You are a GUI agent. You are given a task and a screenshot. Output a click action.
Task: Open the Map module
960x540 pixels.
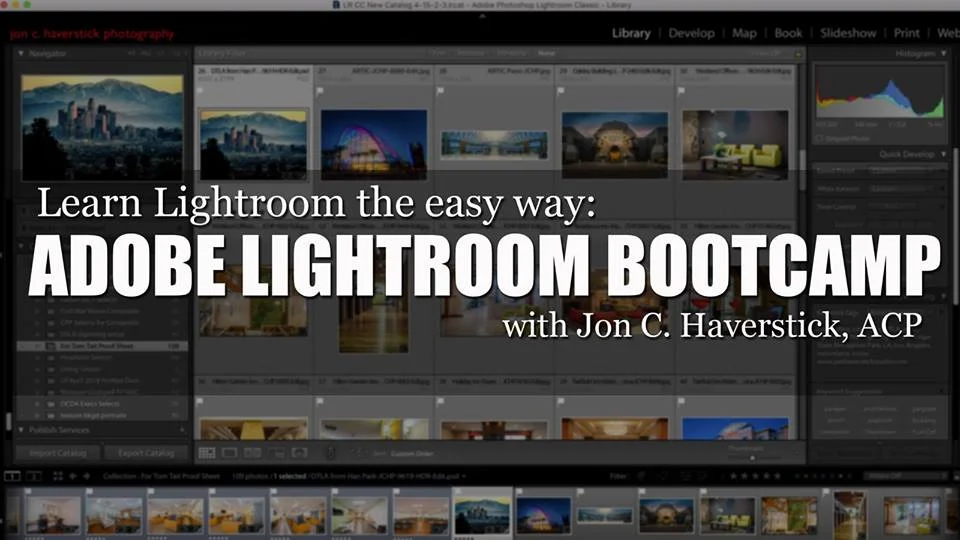(744, 33)
